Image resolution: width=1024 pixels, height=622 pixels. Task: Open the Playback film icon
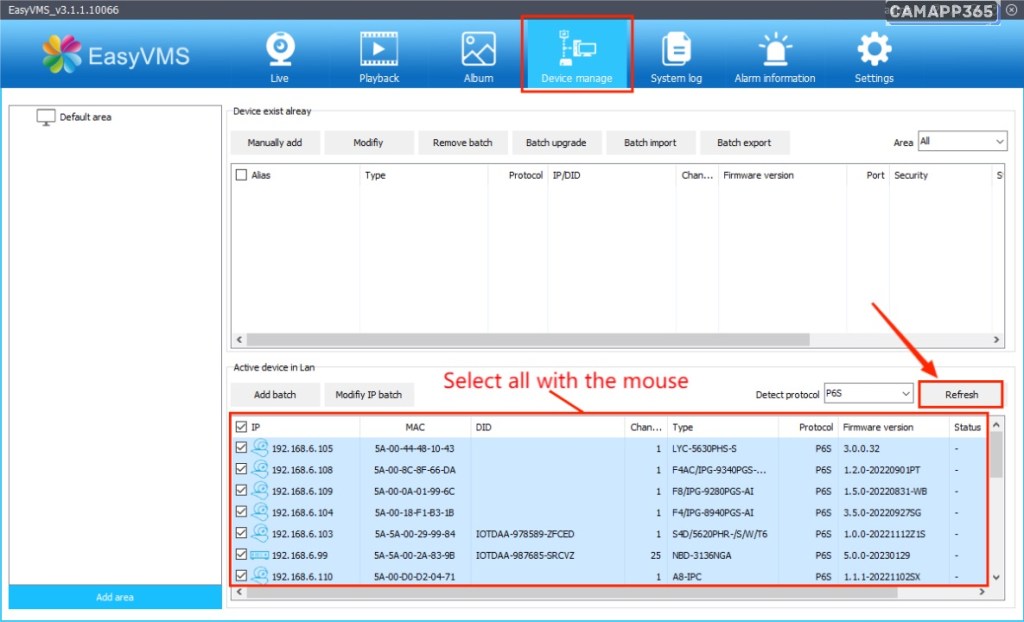[379, 49]
